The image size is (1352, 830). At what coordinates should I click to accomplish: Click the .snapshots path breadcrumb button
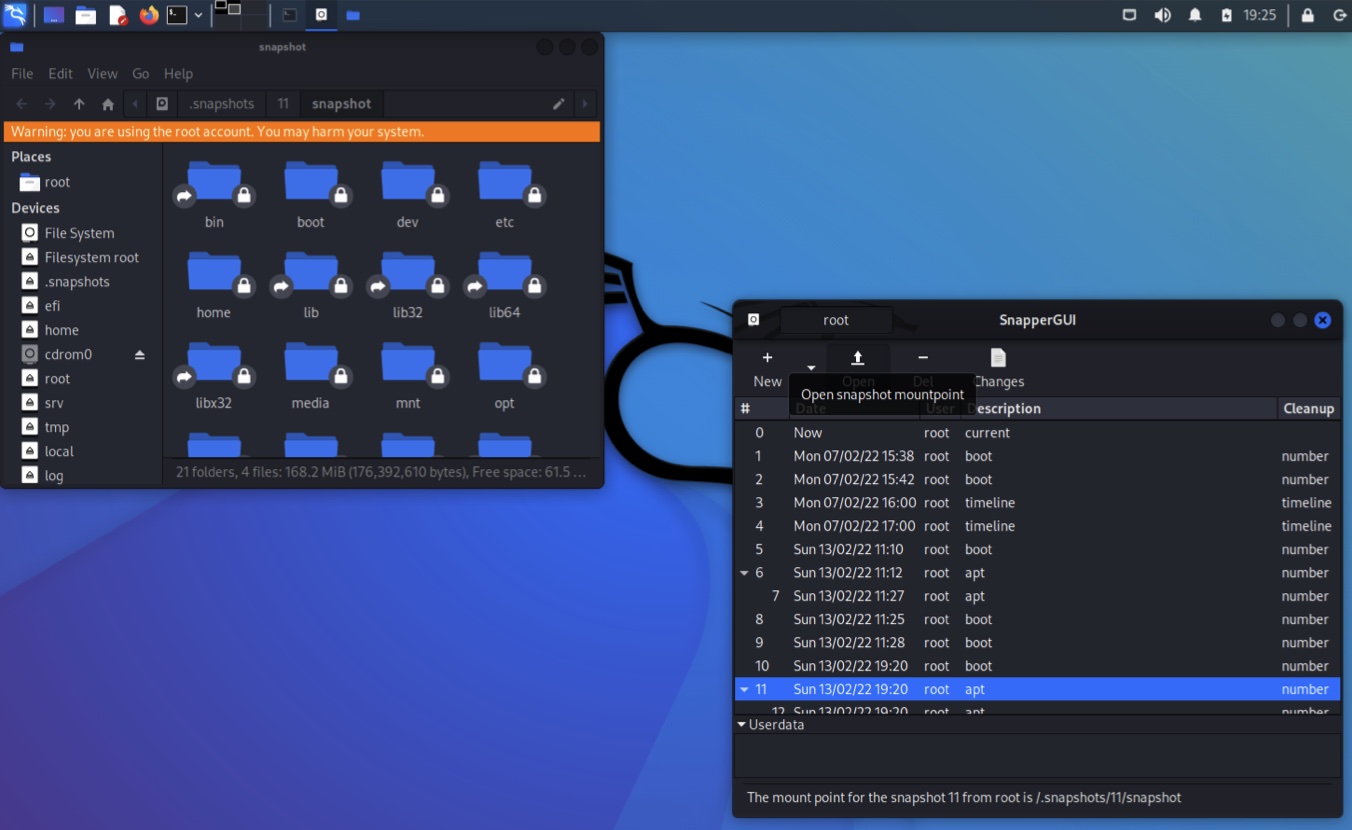pyautogui.click(x=221, y=104)
